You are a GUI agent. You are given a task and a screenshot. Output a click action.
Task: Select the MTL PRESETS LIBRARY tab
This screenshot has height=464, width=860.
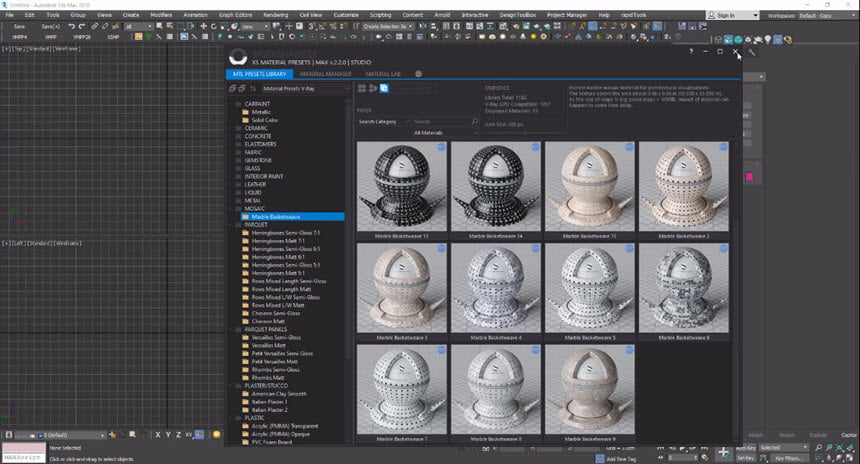(259, 74)
